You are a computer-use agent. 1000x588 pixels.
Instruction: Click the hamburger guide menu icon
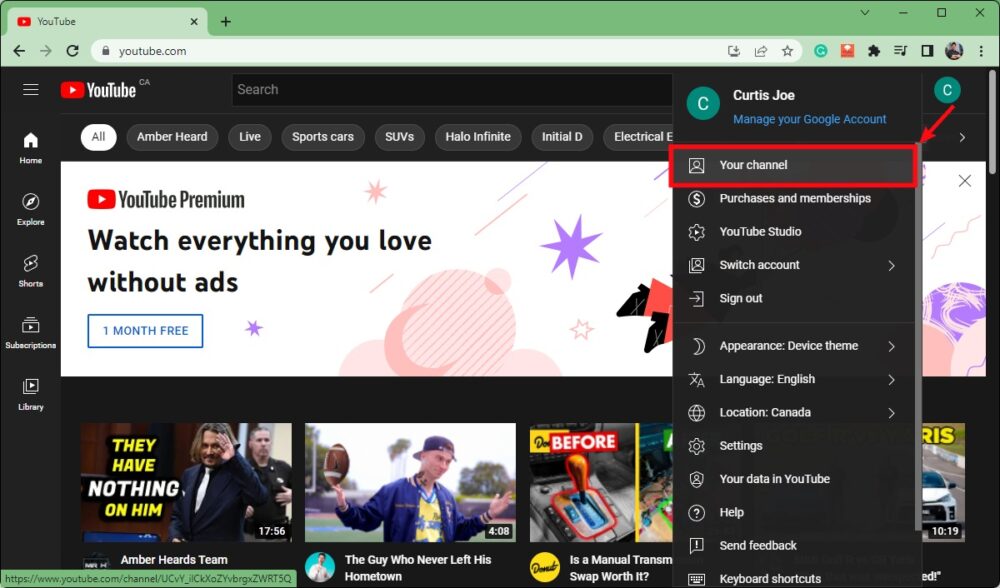click(30, 89)
